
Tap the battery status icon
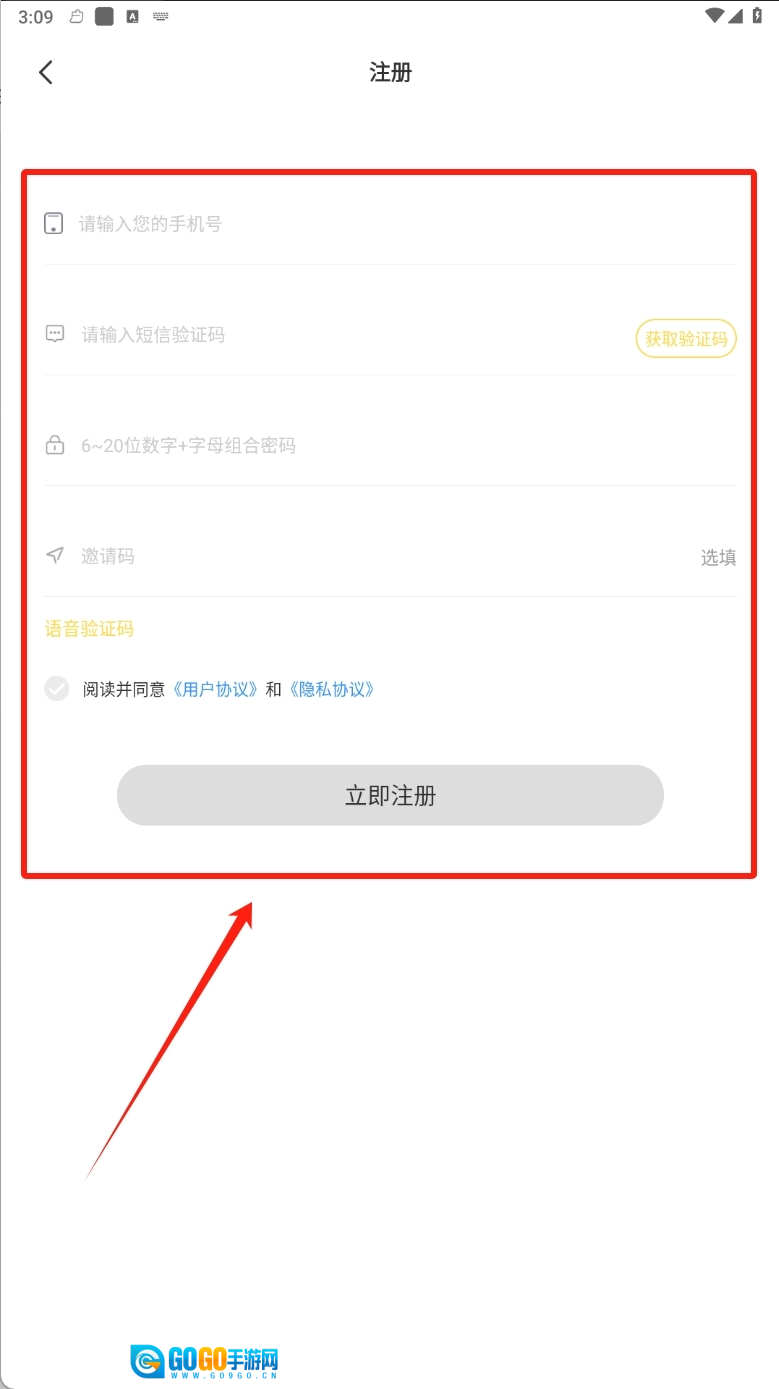(x=757, y=16)
